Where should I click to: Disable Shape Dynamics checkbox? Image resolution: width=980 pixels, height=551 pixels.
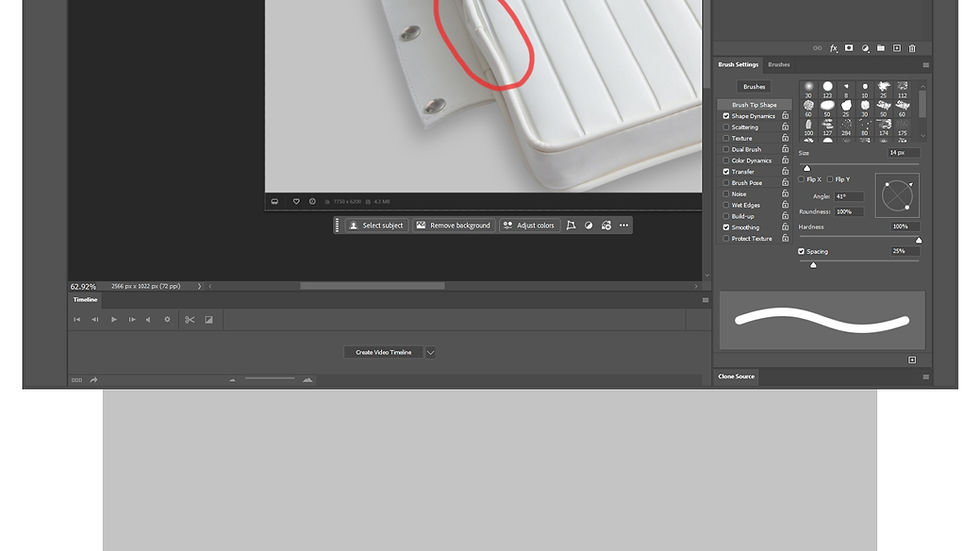pos(726,116)
